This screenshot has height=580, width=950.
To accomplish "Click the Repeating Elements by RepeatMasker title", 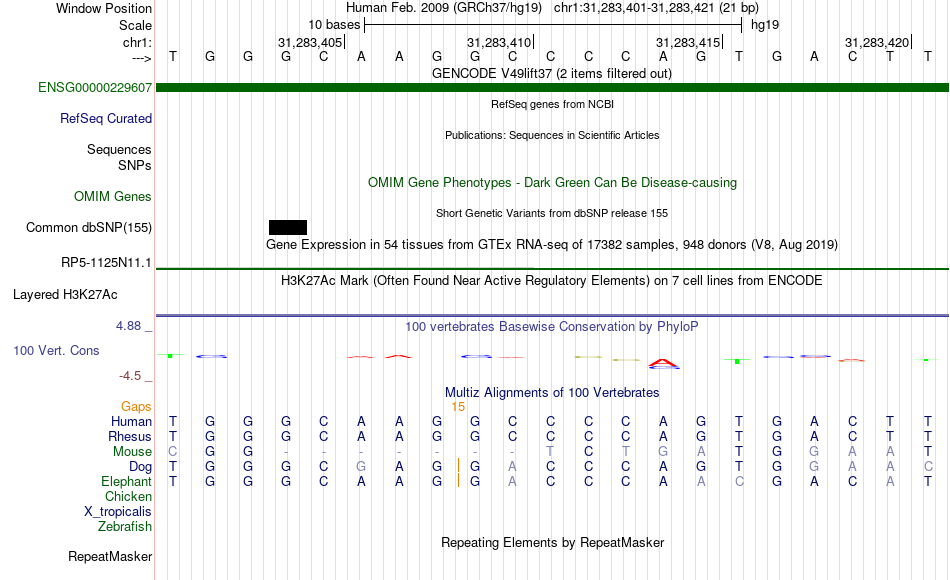I will click(552, 543).
